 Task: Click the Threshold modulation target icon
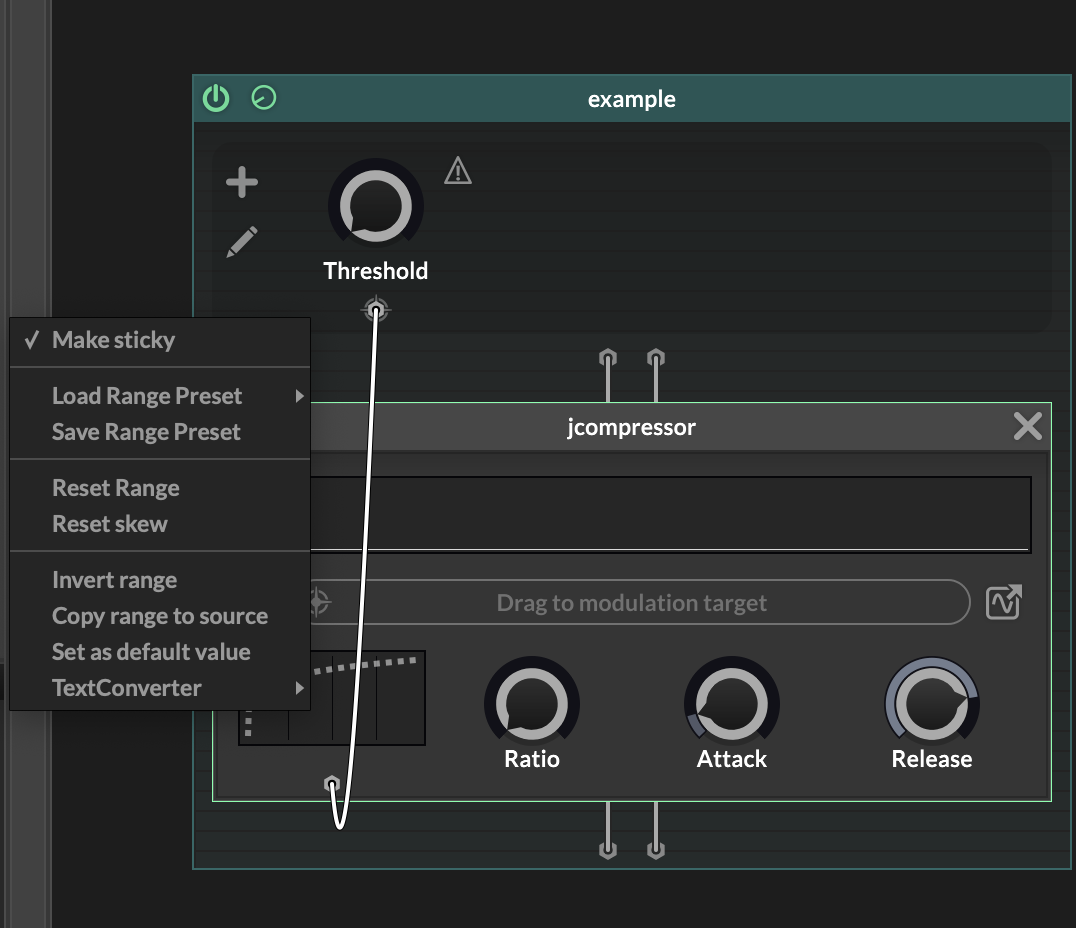(x=376, y=311)
